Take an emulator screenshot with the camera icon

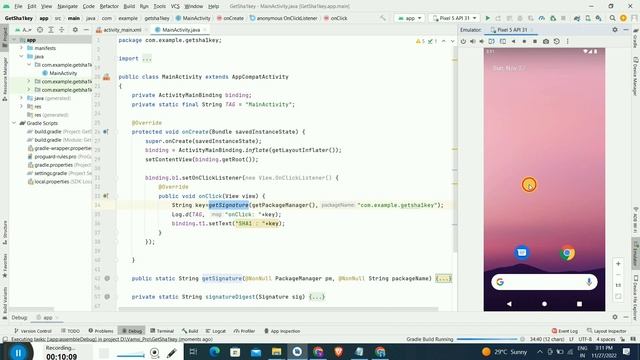(546, 41)
